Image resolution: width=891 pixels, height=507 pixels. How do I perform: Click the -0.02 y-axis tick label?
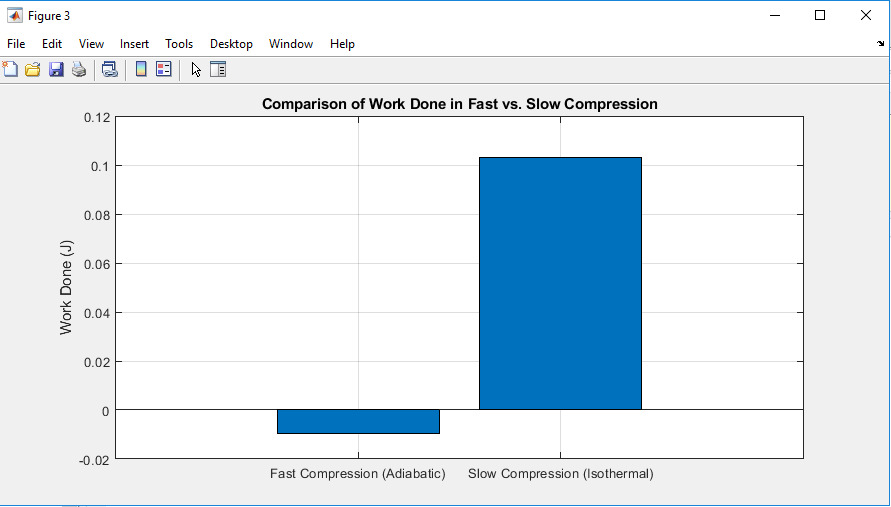tap(94, 460)
